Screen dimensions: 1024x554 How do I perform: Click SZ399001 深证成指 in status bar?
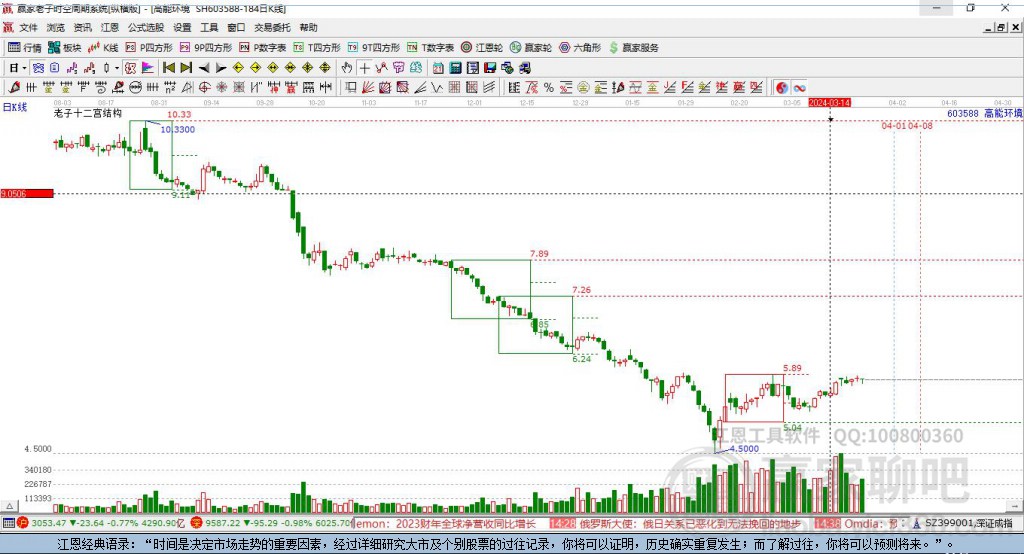[963, 523]
